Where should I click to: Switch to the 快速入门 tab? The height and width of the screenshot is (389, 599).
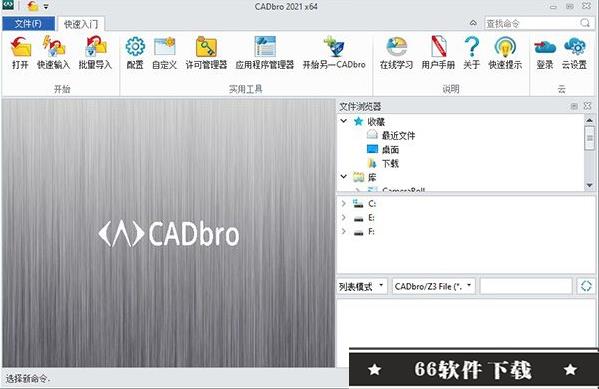pos(81,24)
